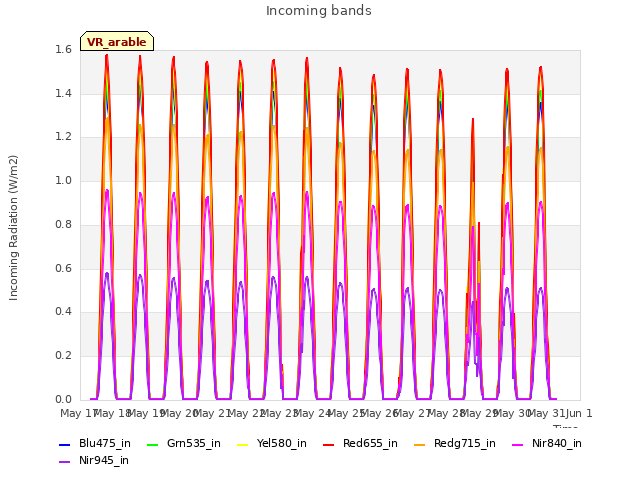
Task: Click the red Red655_in legend color marker
Action: click(329, 444)
